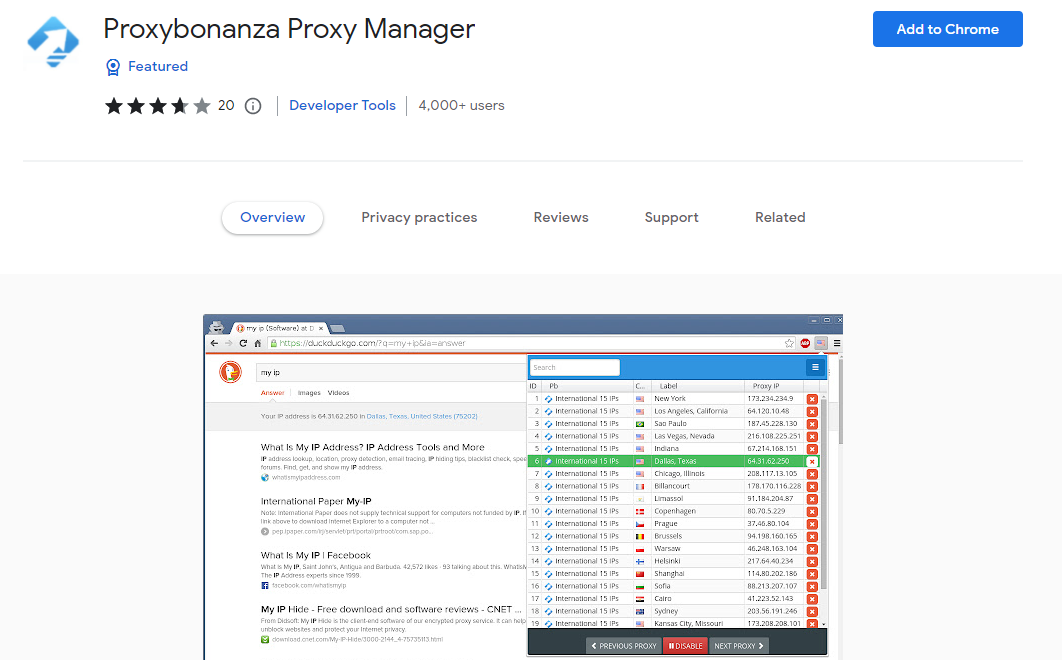Open the Videos results tab
Screen dimensions: 1062x660
[339, 393]
